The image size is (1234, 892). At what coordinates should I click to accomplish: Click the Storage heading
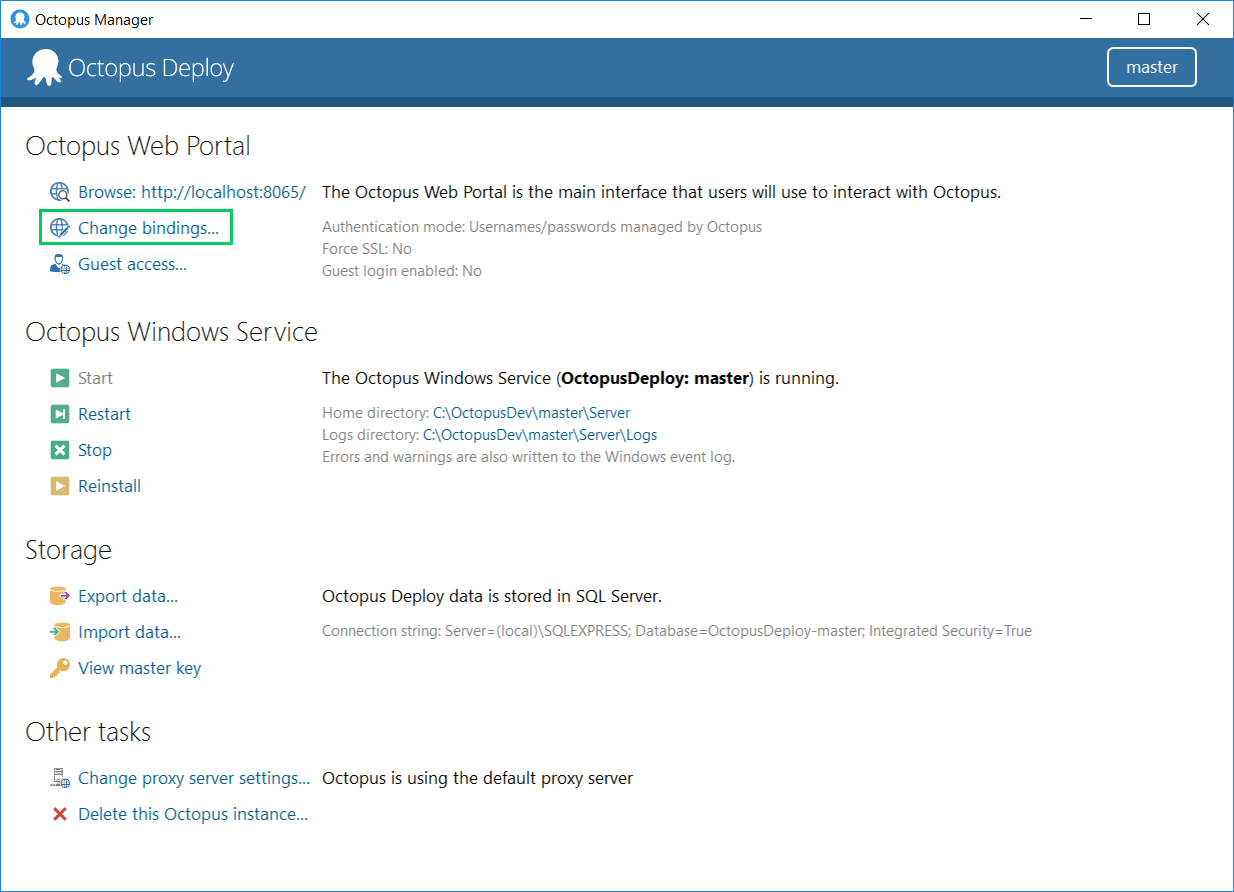69,550
